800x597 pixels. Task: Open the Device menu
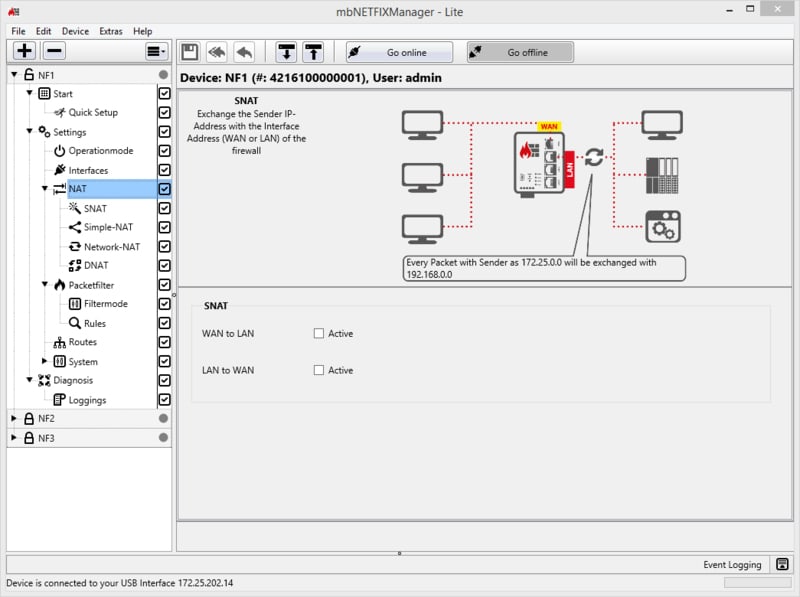click(x=75, y=31)
